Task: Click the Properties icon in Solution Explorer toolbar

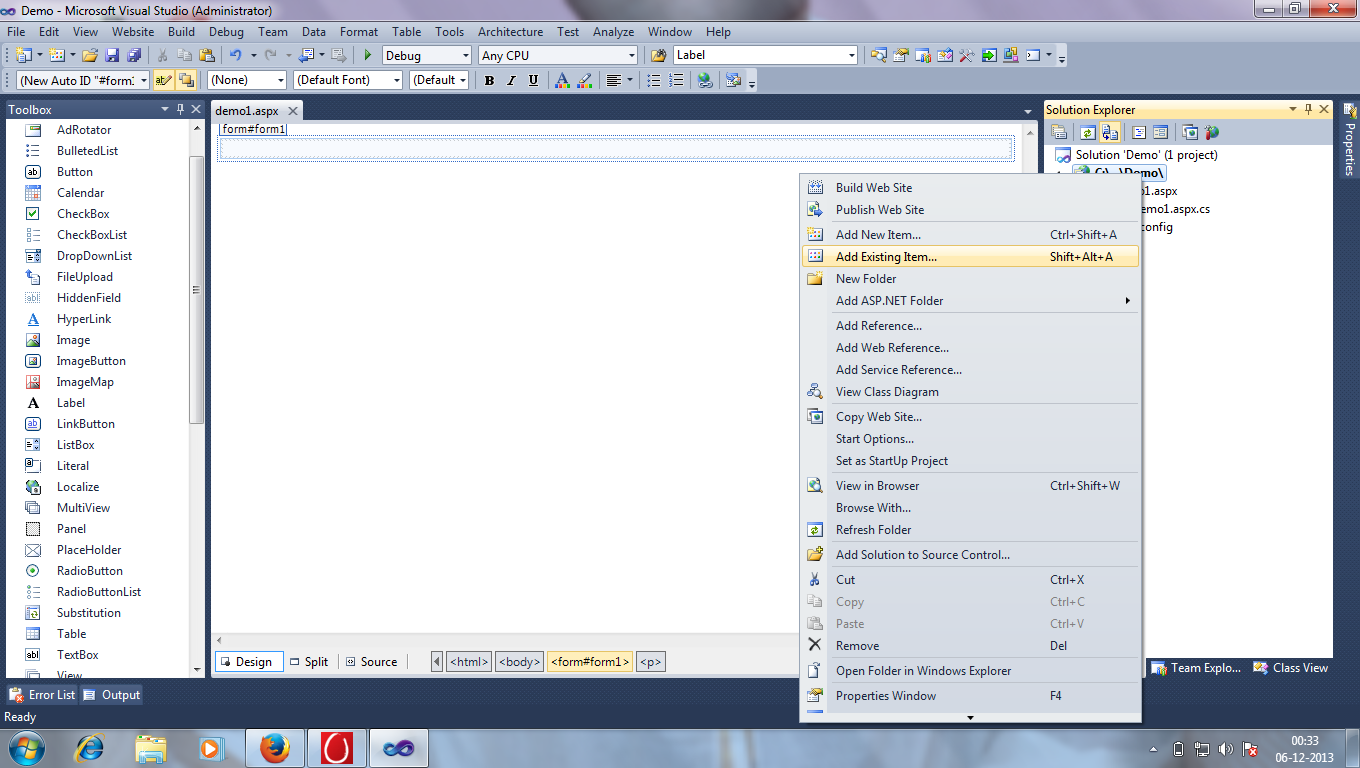Action: 1059,132
